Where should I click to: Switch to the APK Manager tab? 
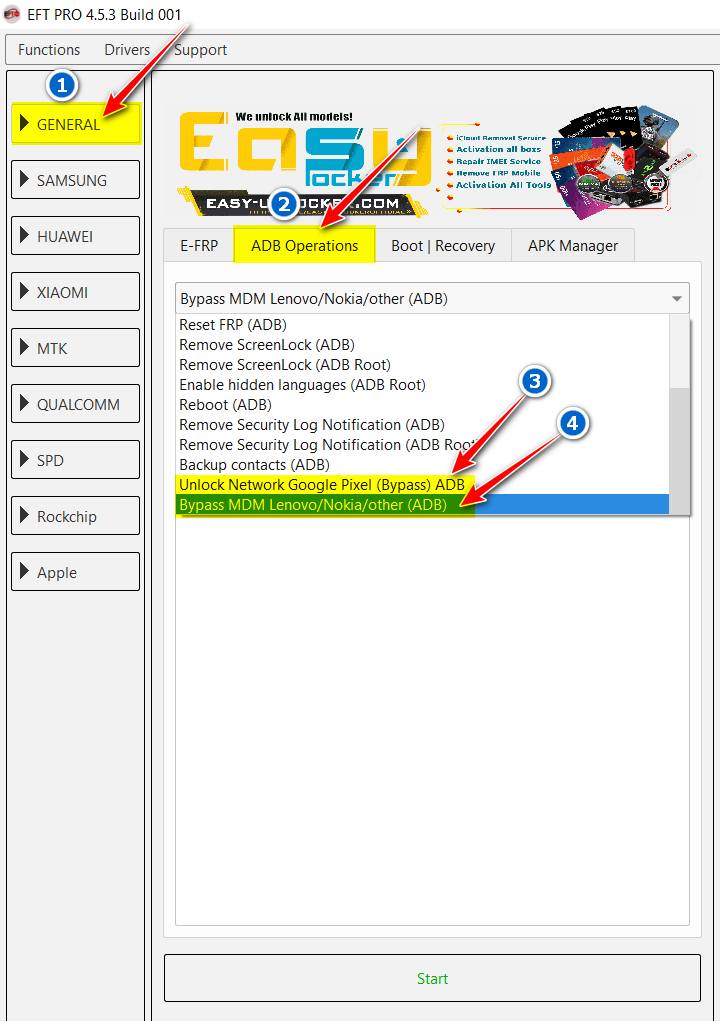[x=573, y=245]
